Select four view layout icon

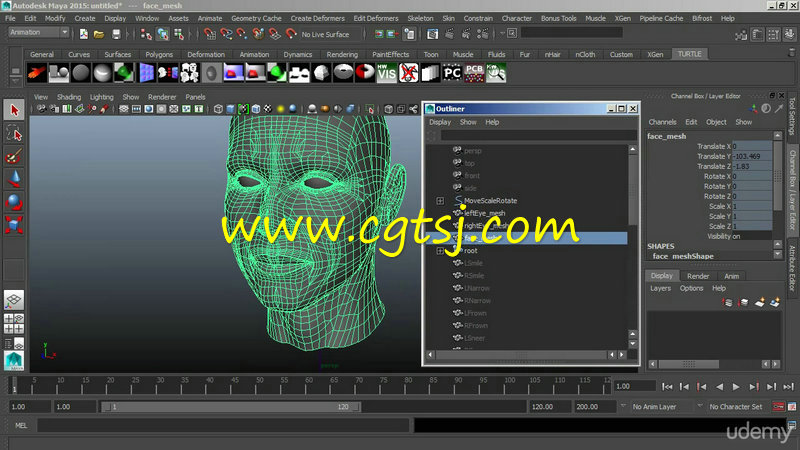(14, 323)
